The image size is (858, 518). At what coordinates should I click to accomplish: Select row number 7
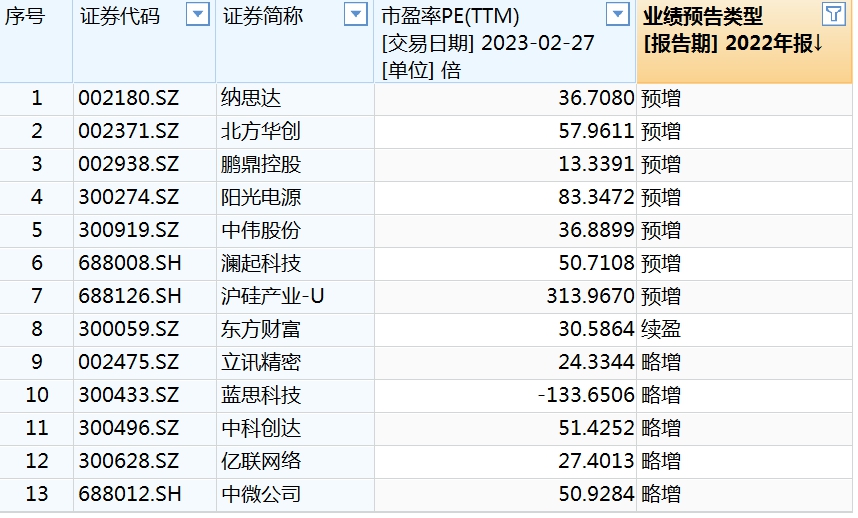(37, 296)
